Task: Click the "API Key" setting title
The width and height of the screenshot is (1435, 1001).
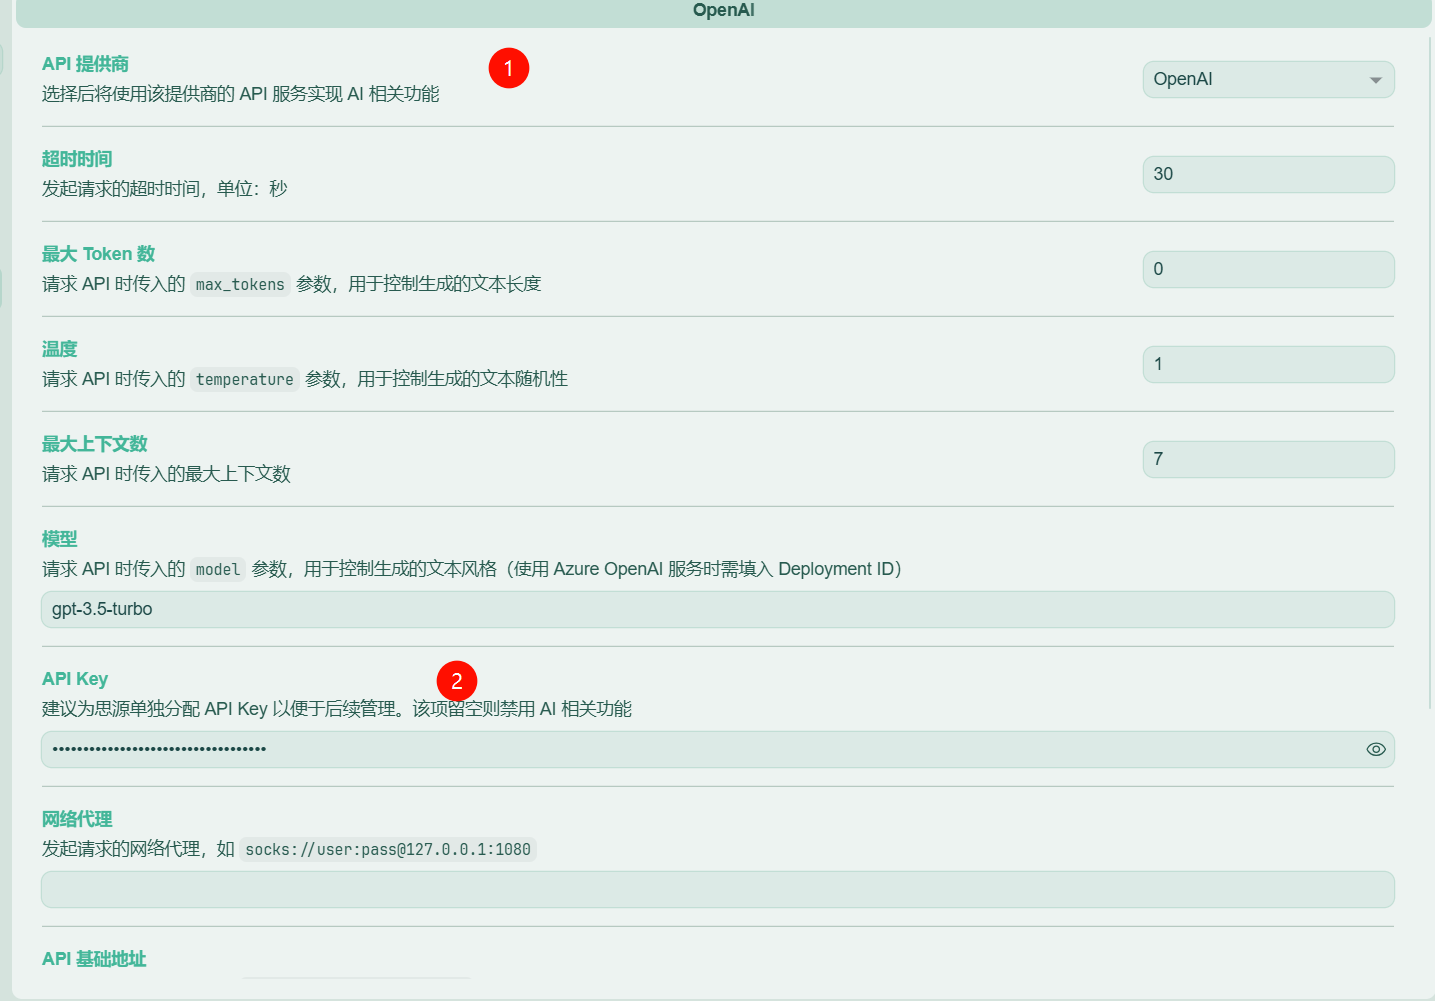Action: (75, 679)
